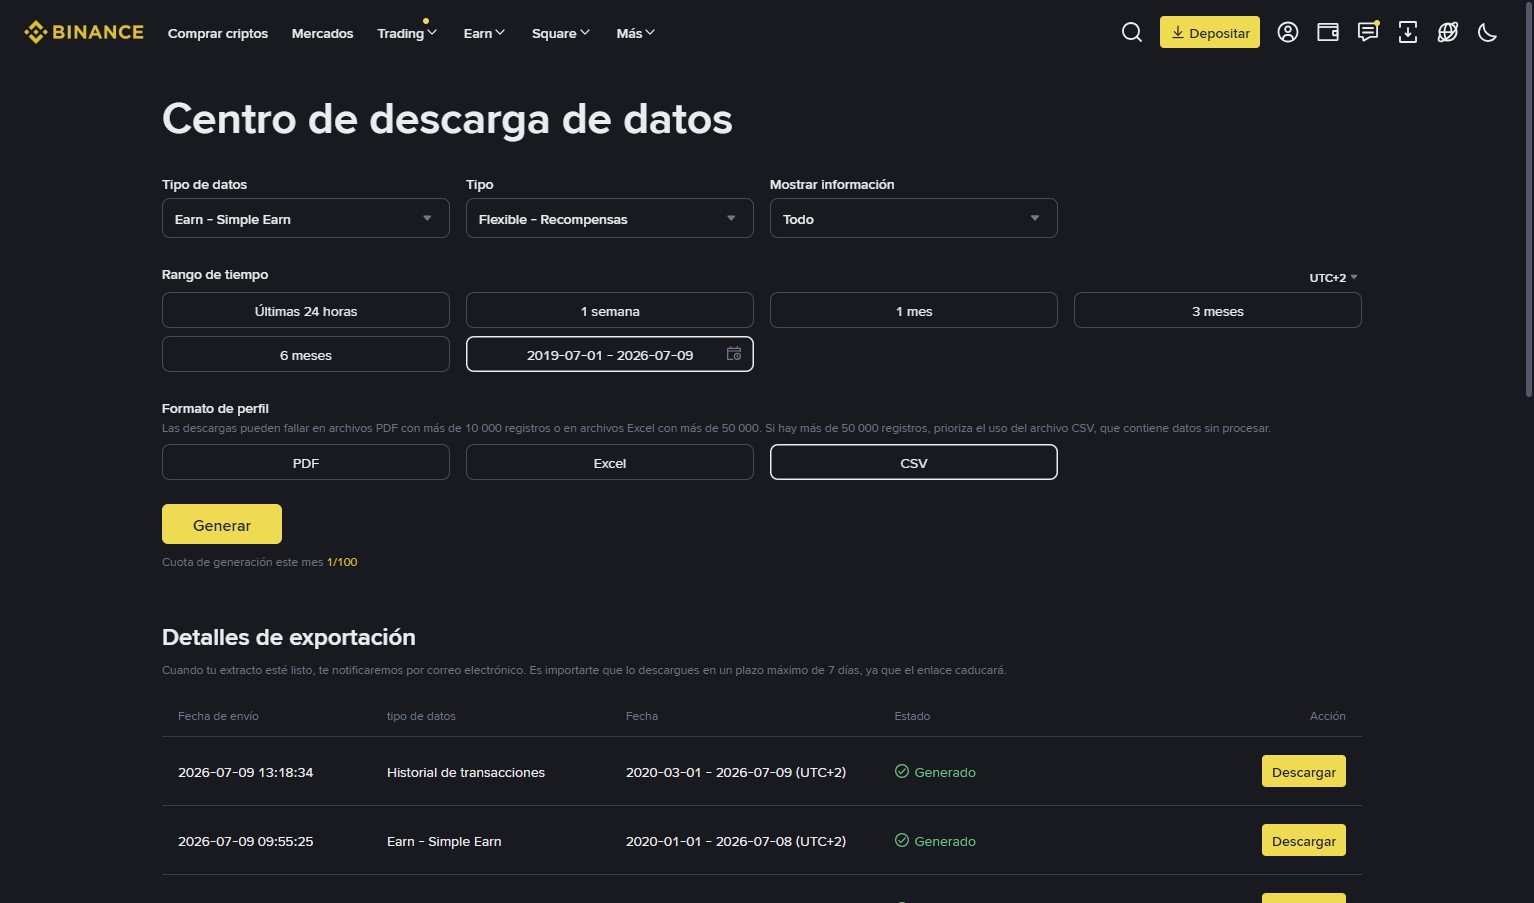Open the Mostrar información dropdown
Screen dimensions: 1534x903
click(914, 218)
